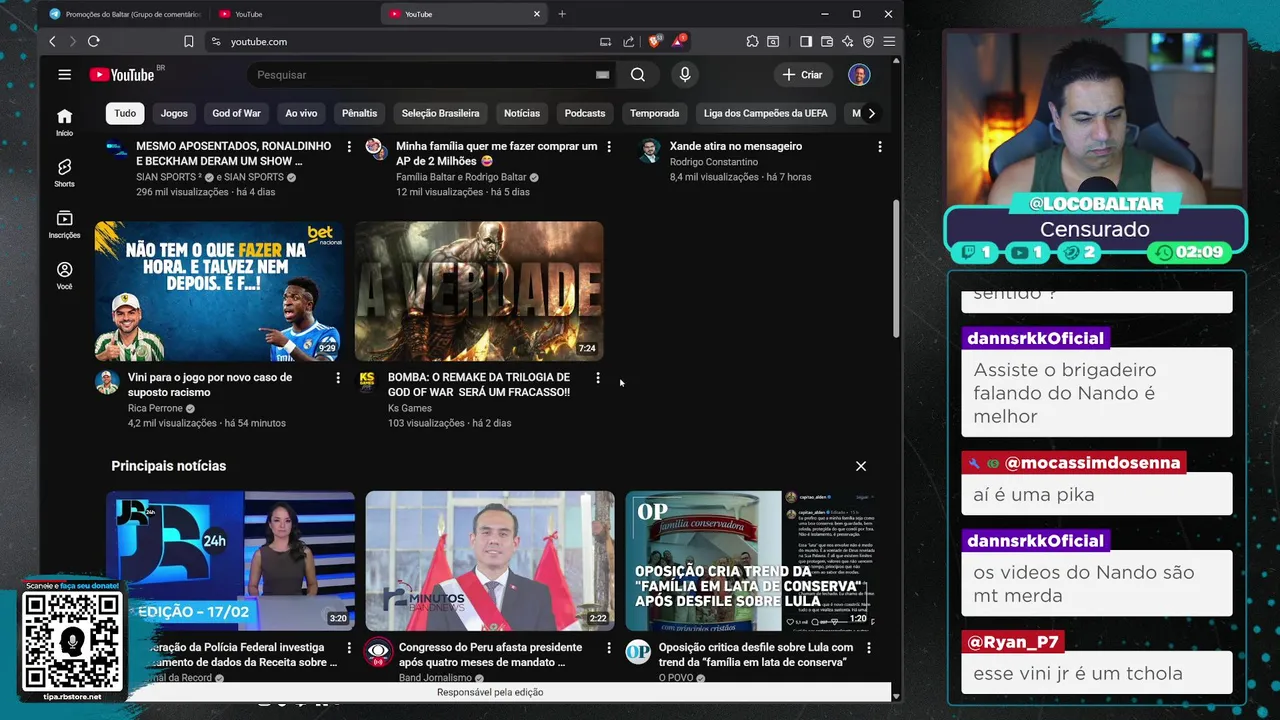Viewport: 1280px width, 720px height.
Task: Select the Pênaltis filter chip
Action: coord(360,113)
